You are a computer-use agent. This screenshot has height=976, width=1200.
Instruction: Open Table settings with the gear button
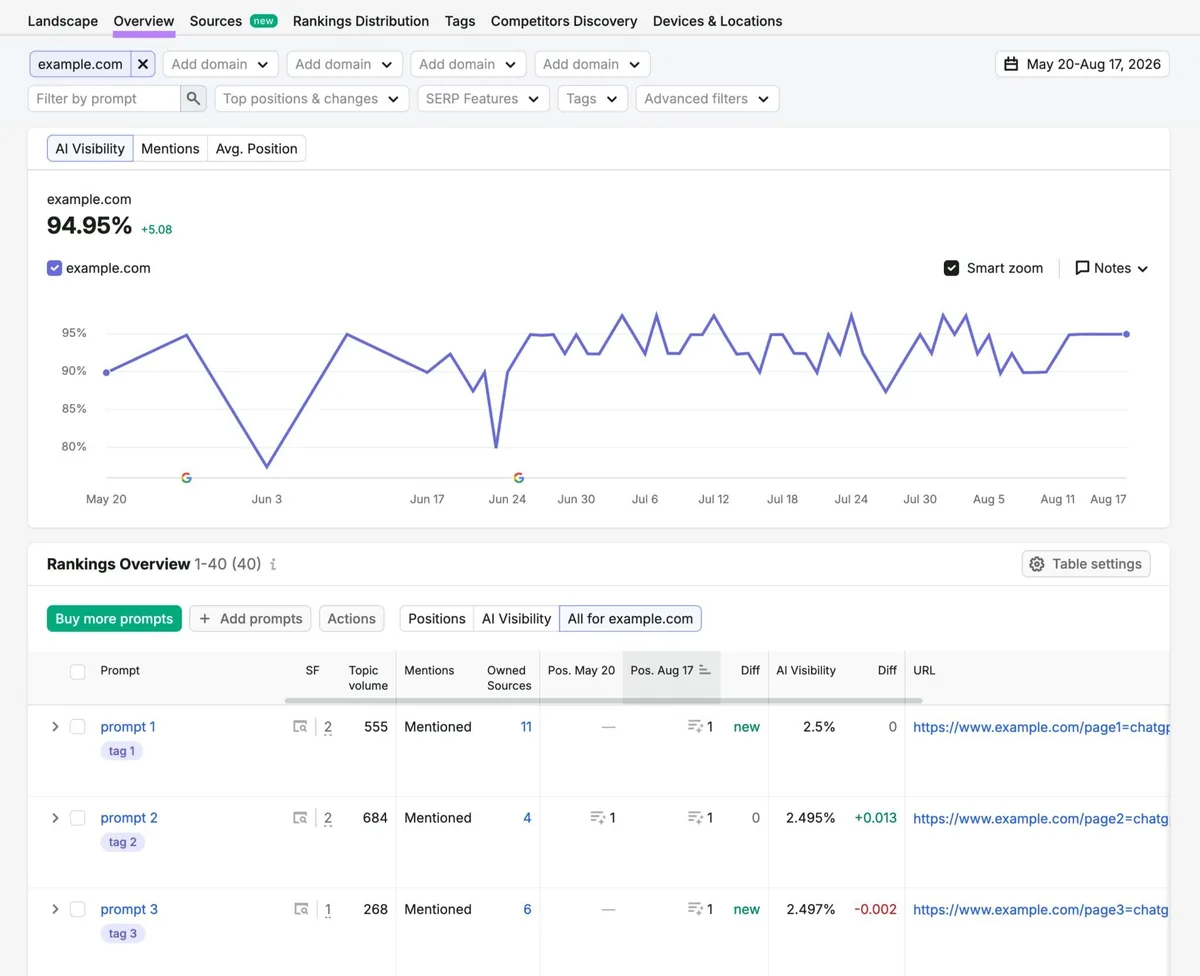pos(1086,564)
